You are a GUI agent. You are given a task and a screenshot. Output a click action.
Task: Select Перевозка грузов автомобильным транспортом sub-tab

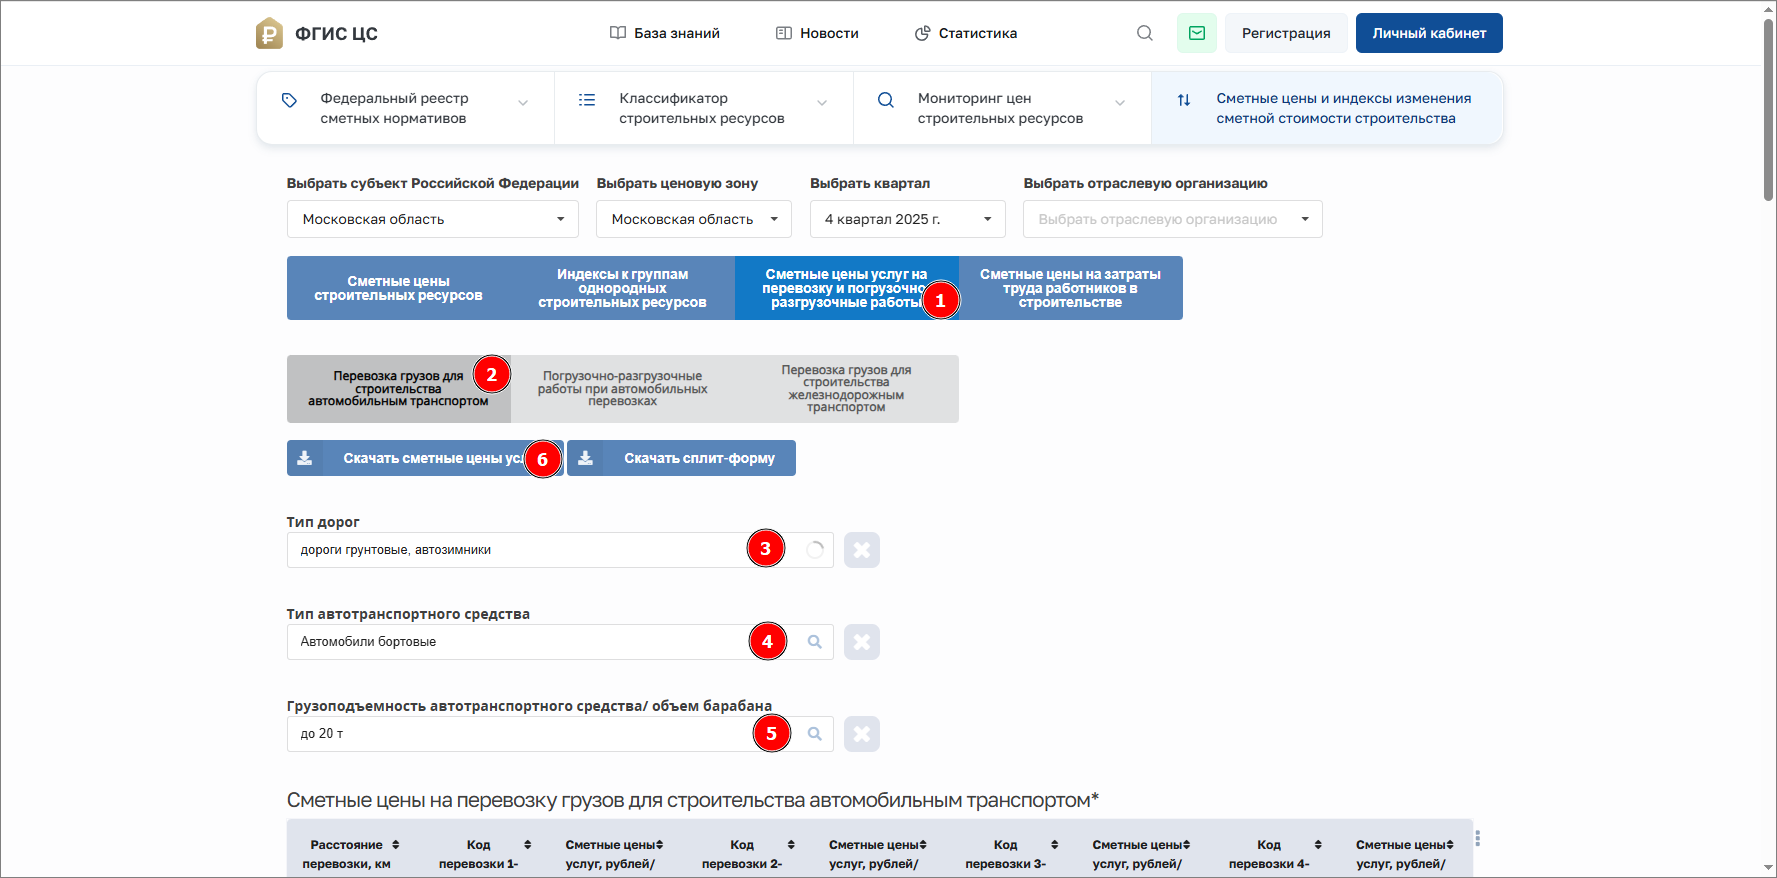pos(399,389)
